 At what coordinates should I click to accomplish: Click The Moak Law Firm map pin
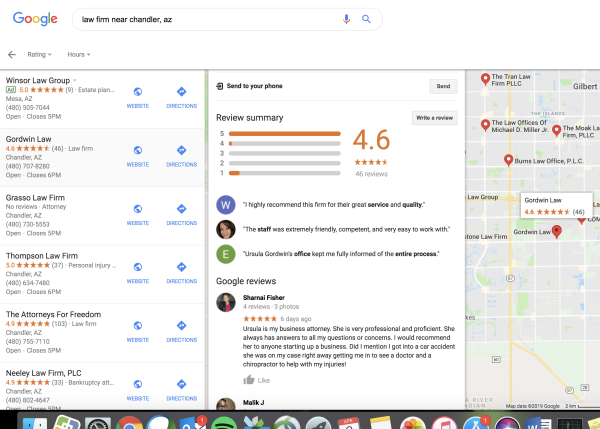click(557, 131)
